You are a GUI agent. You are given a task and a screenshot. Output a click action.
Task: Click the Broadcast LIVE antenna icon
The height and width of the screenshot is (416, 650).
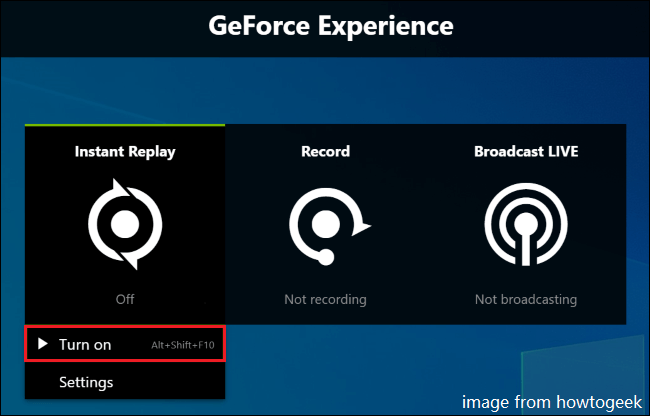click(x=526, y=224)
